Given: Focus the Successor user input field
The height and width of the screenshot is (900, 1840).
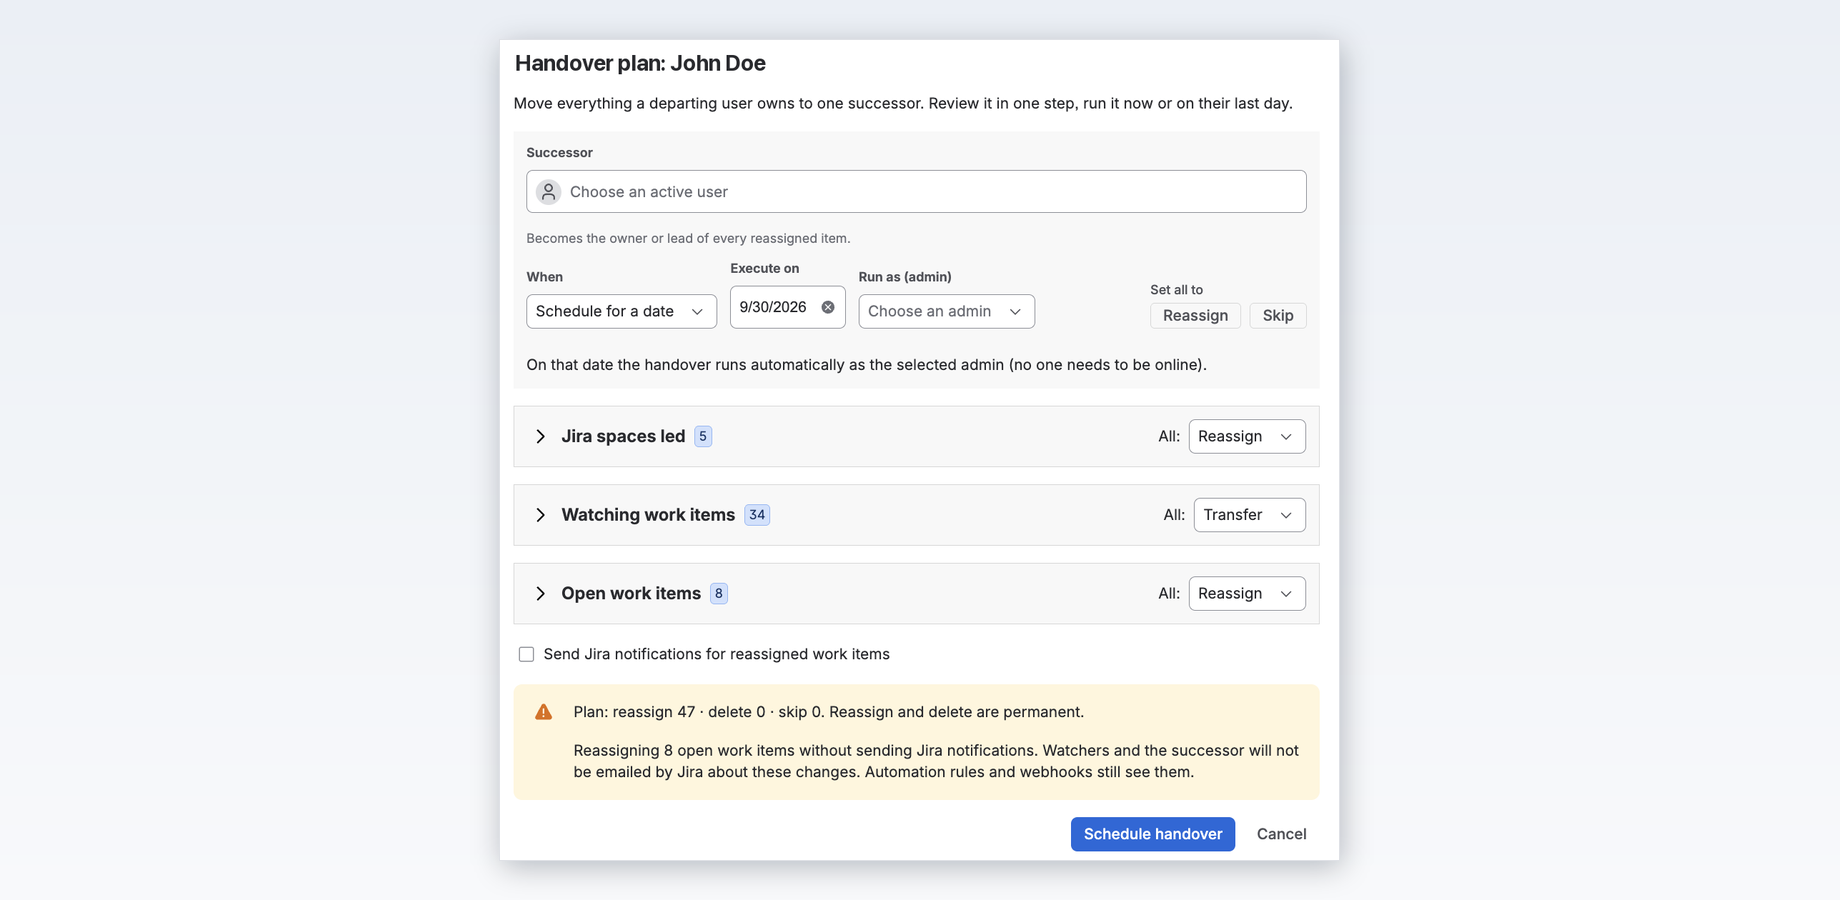Looking at the screenshot, I should point(916,192).
